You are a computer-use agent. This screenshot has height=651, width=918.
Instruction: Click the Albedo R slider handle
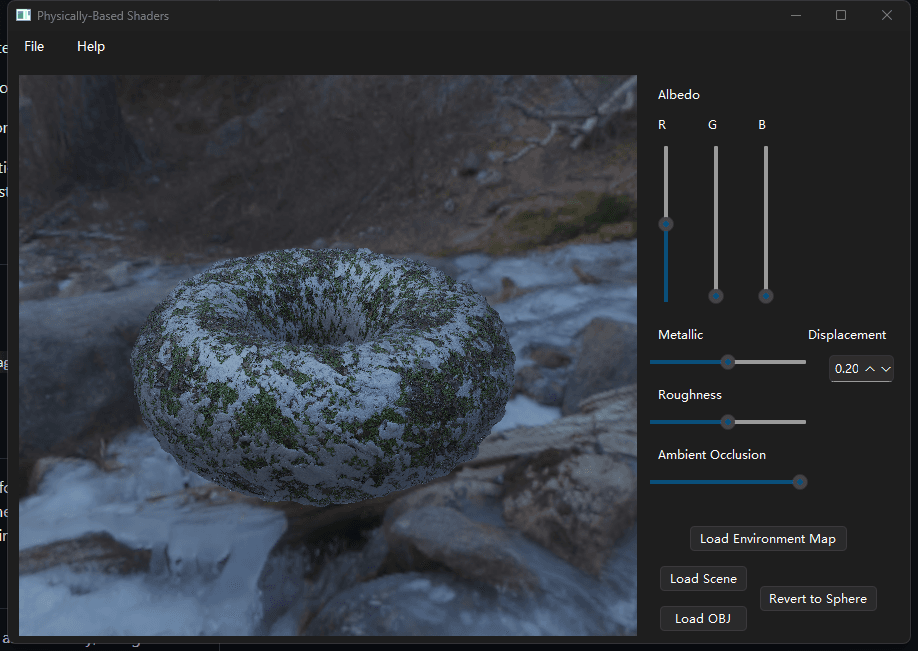pyautogui.click(x=666, y=224)
